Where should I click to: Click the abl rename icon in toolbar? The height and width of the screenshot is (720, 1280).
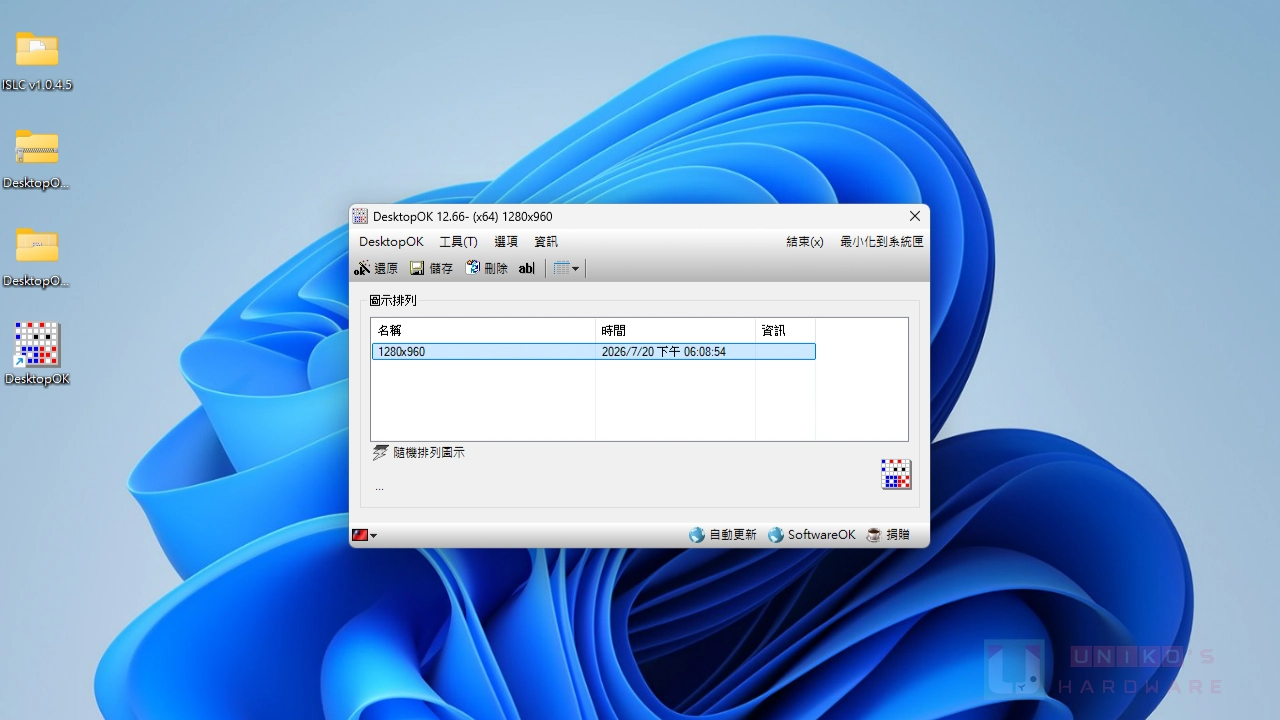527,268
